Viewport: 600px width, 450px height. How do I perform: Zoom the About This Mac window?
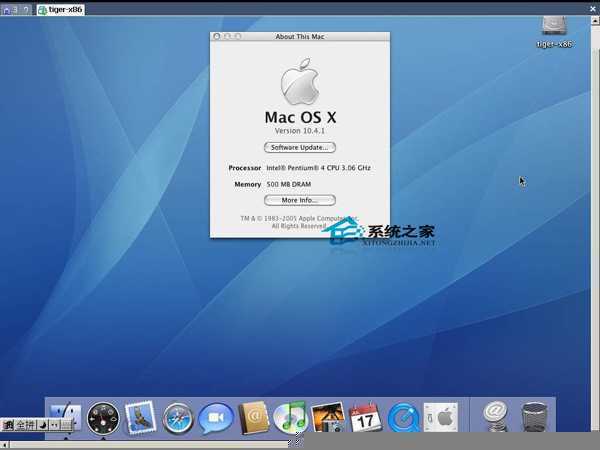coord(238,36)
